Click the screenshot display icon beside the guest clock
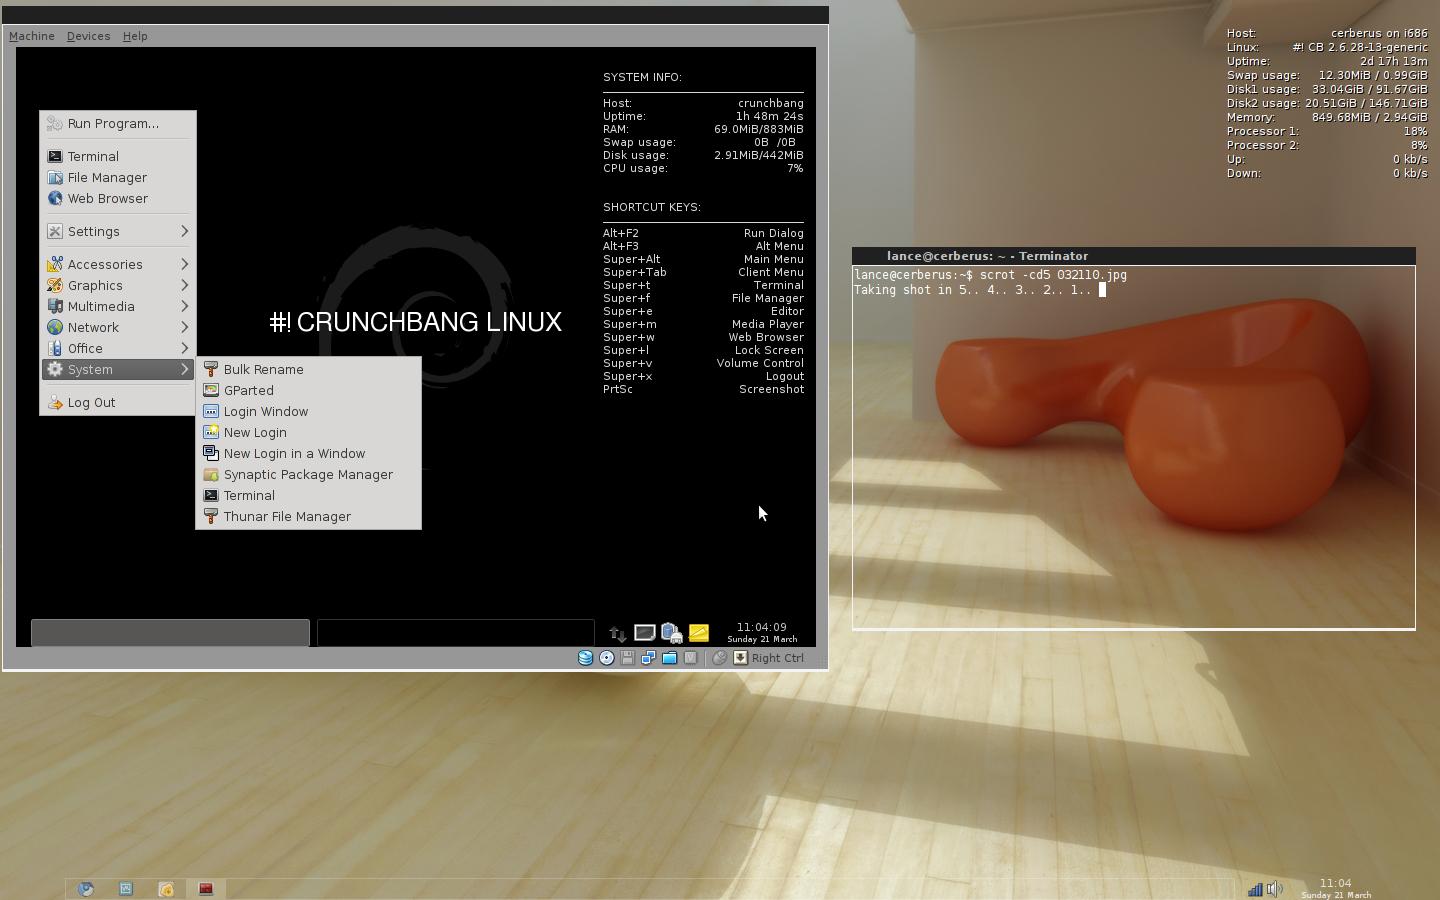 pos(645,632)
